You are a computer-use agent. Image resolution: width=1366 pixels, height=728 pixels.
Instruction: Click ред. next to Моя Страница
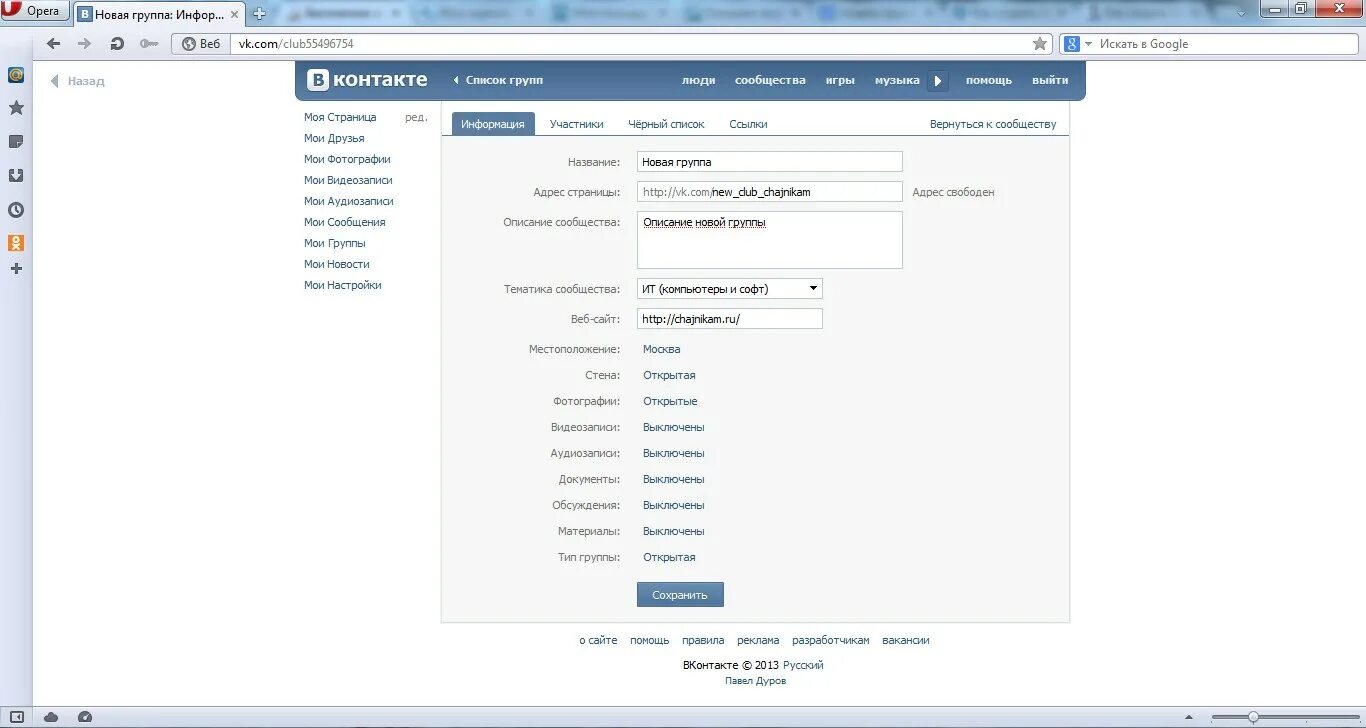(416, 117)
